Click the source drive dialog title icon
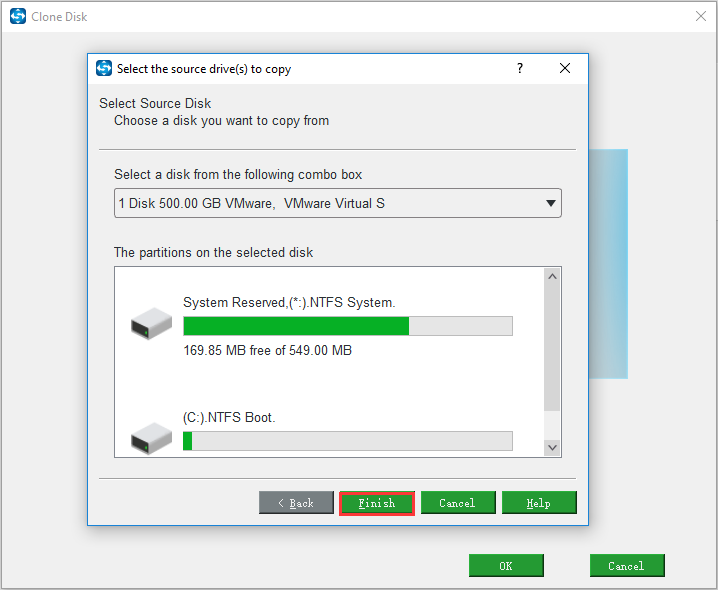 click(x=104, y=68)
